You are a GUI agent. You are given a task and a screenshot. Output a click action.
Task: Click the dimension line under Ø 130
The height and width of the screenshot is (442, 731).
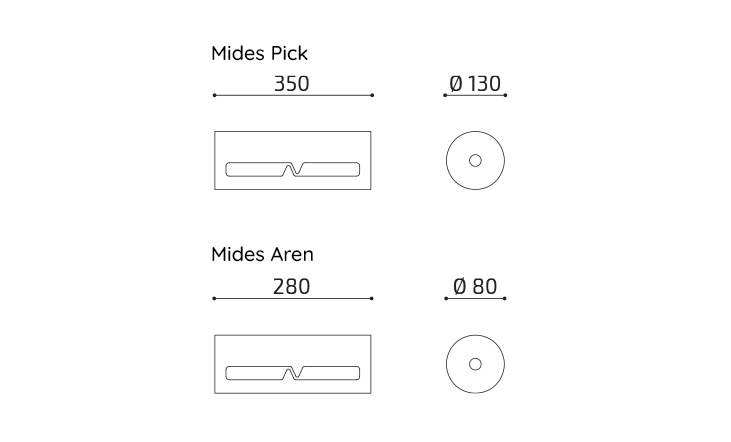475,95
